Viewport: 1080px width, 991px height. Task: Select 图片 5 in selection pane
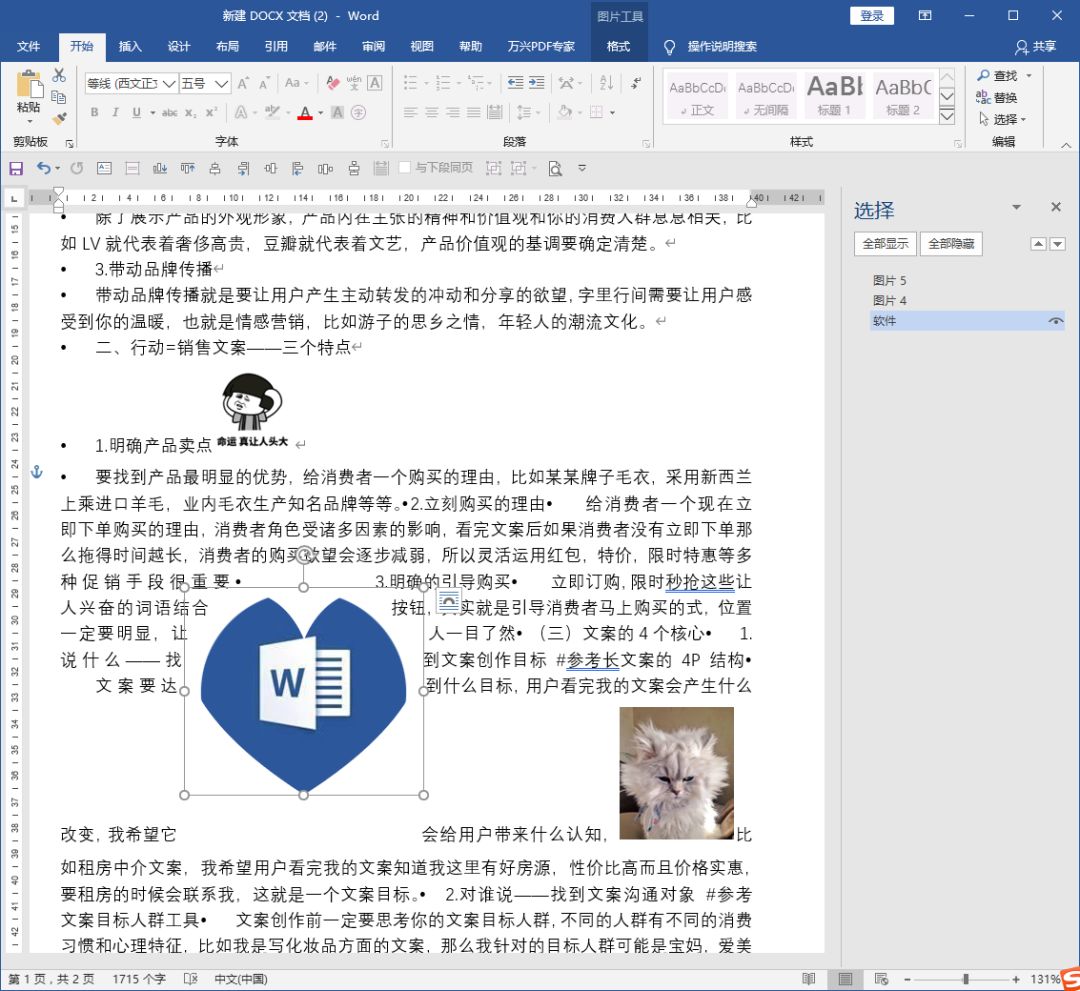tap(889, 280)
